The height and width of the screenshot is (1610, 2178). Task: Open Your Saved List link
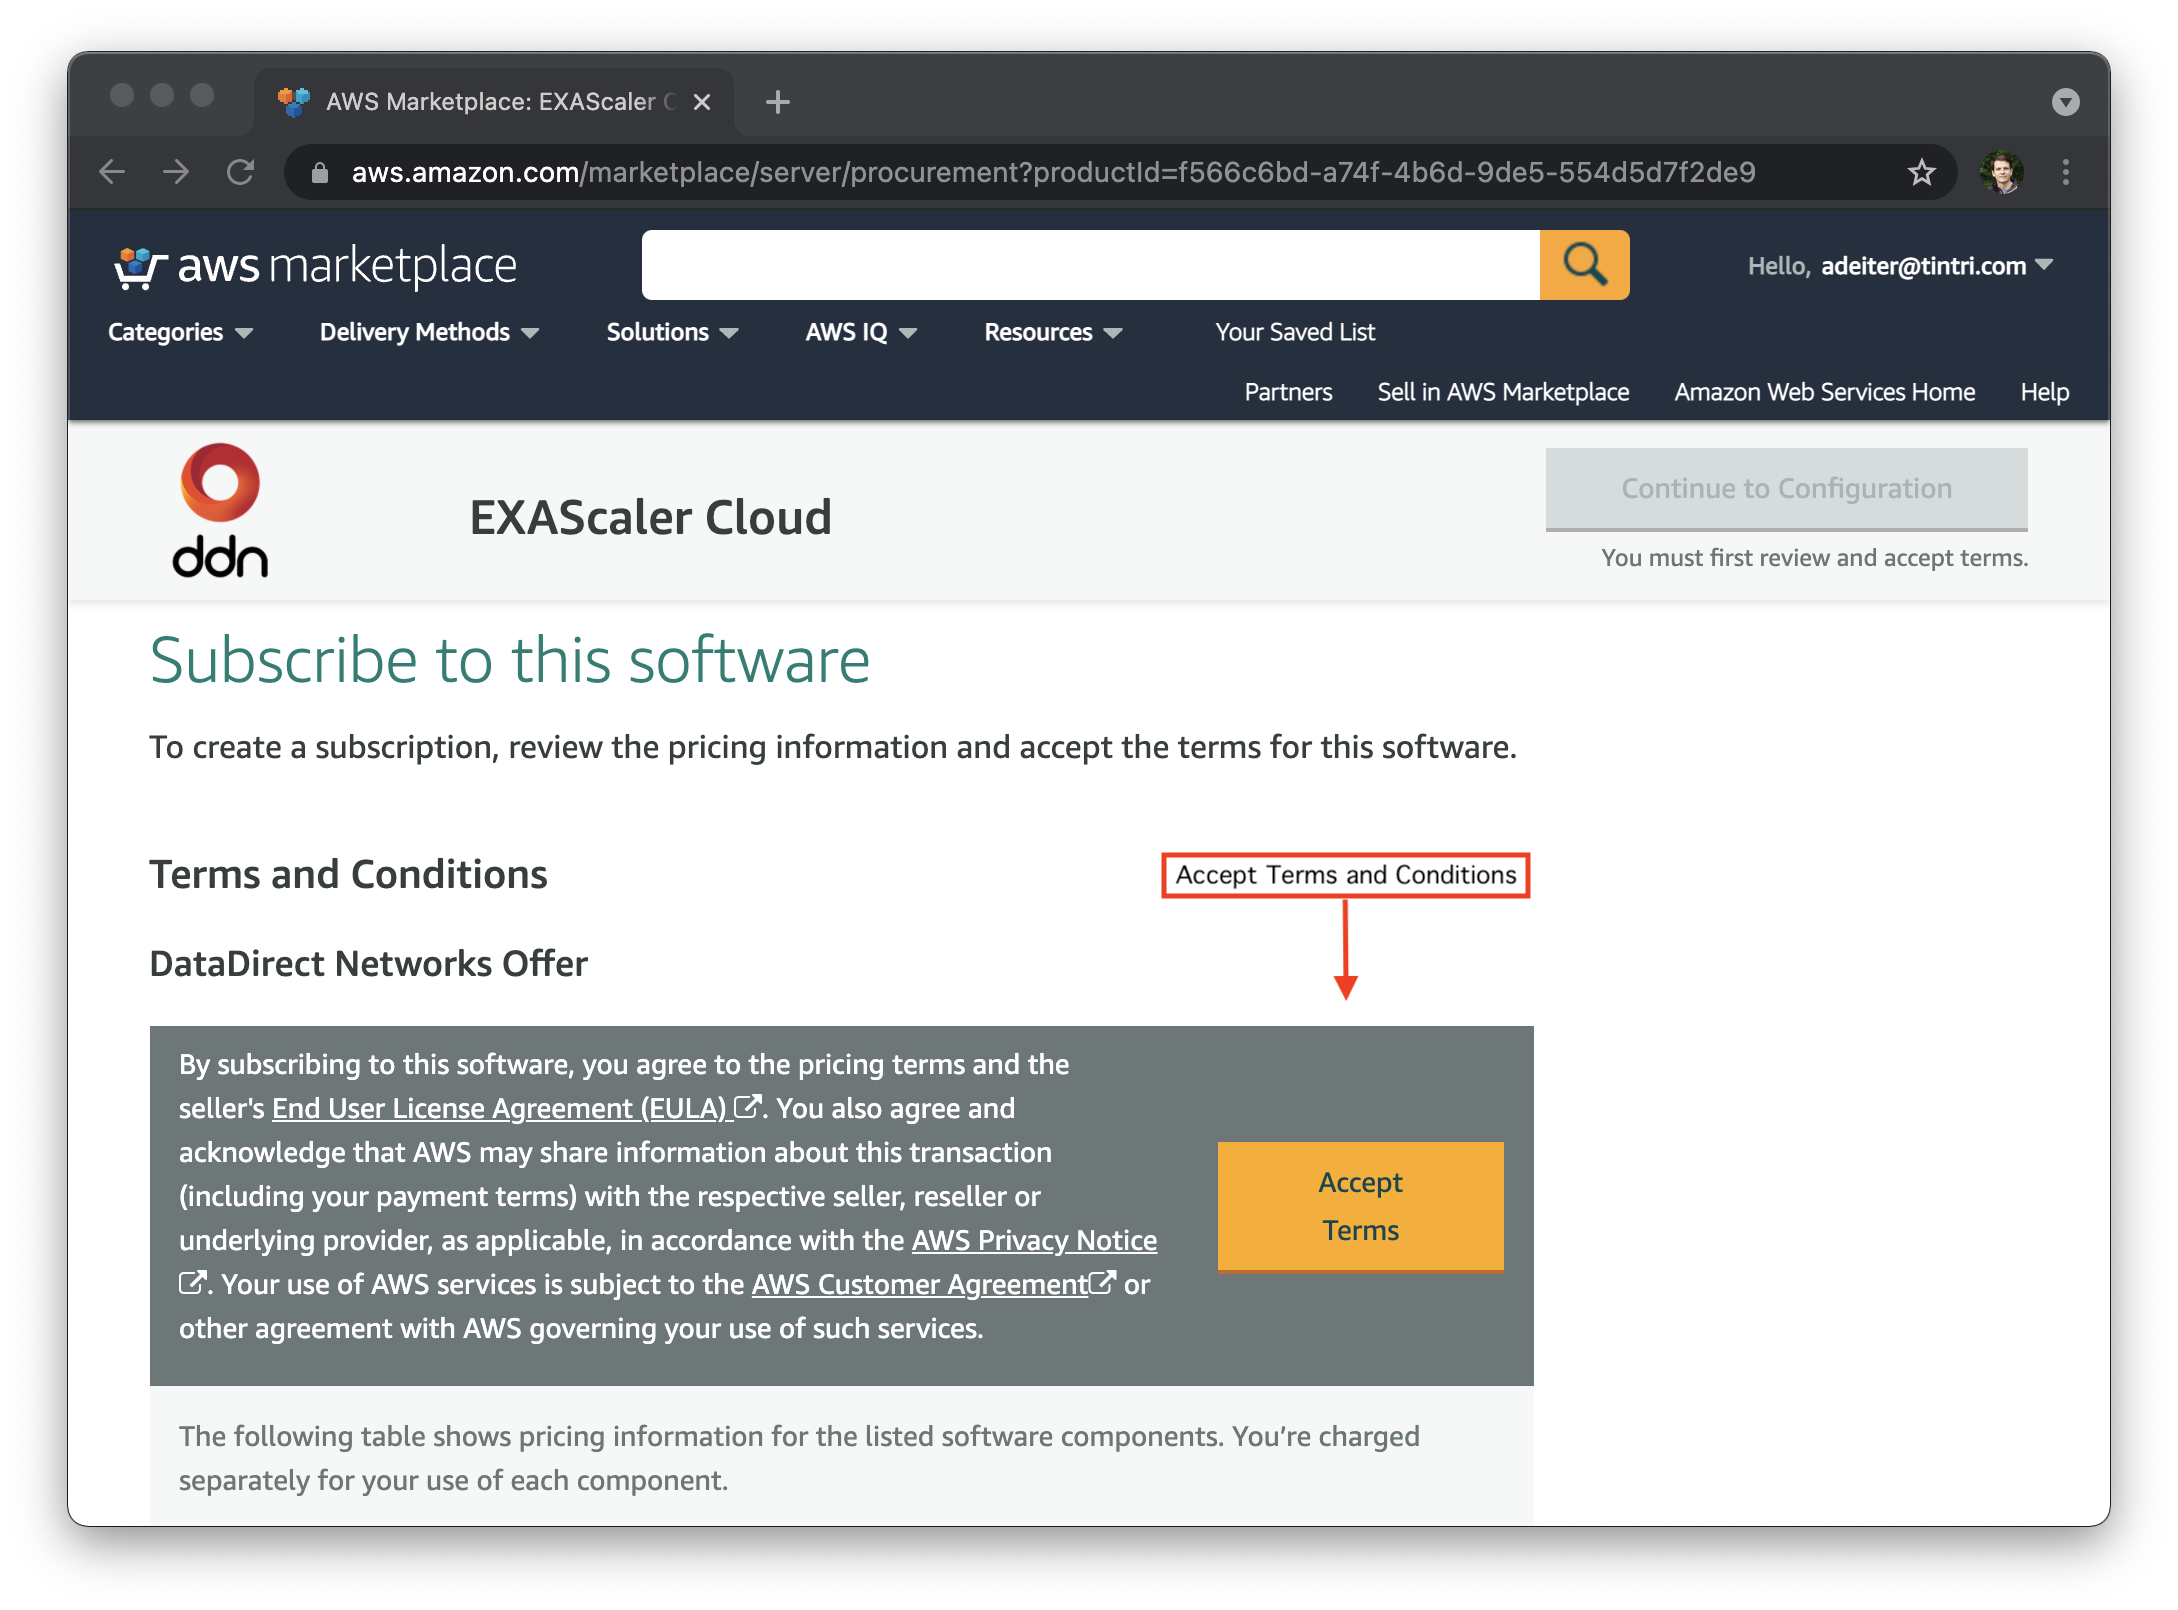click(1295, 332)
